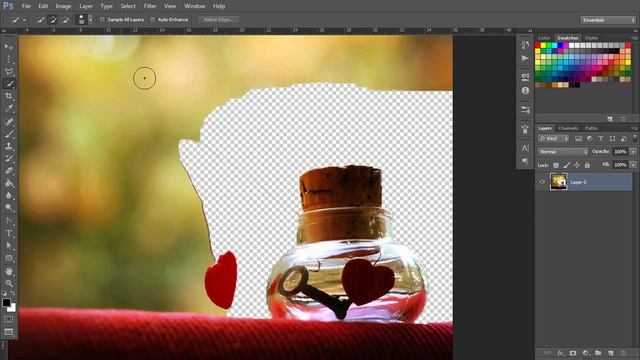Open the Filter menu
Image resolution: width=640 pixels, height=360 pixels.
click(150, 6)
